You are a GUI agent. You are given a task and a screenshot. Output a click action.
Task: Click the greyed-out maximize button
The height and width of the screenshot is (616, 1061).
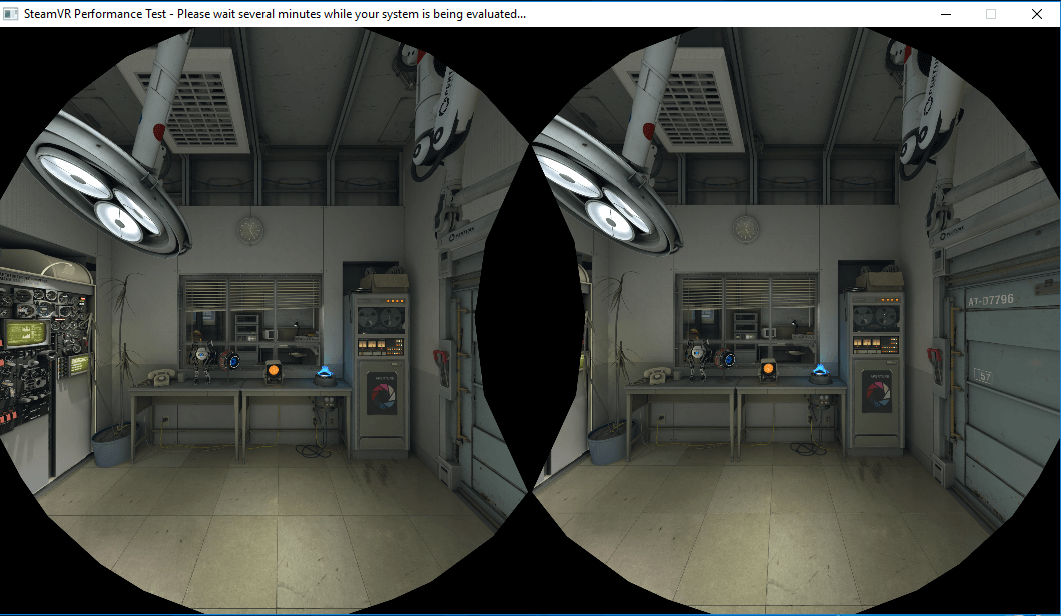click(991, 14)
